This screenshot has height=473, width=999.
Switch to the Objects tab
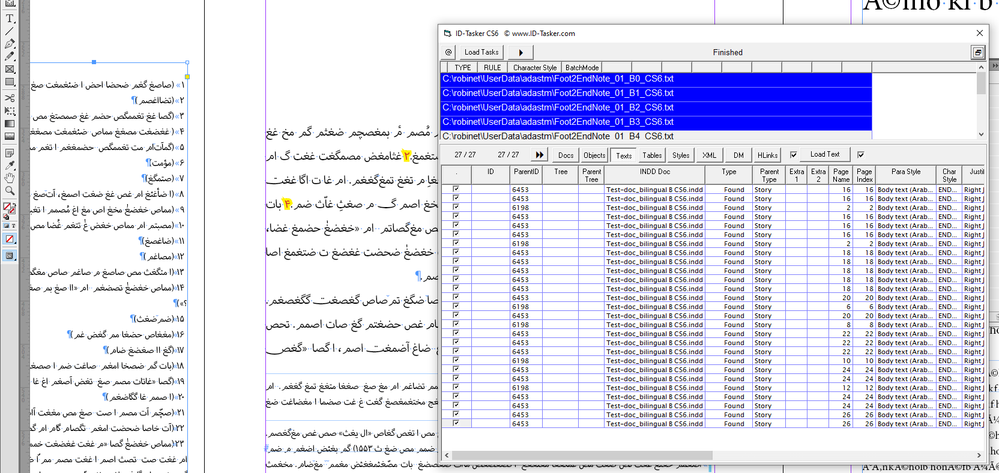[594, 155]
